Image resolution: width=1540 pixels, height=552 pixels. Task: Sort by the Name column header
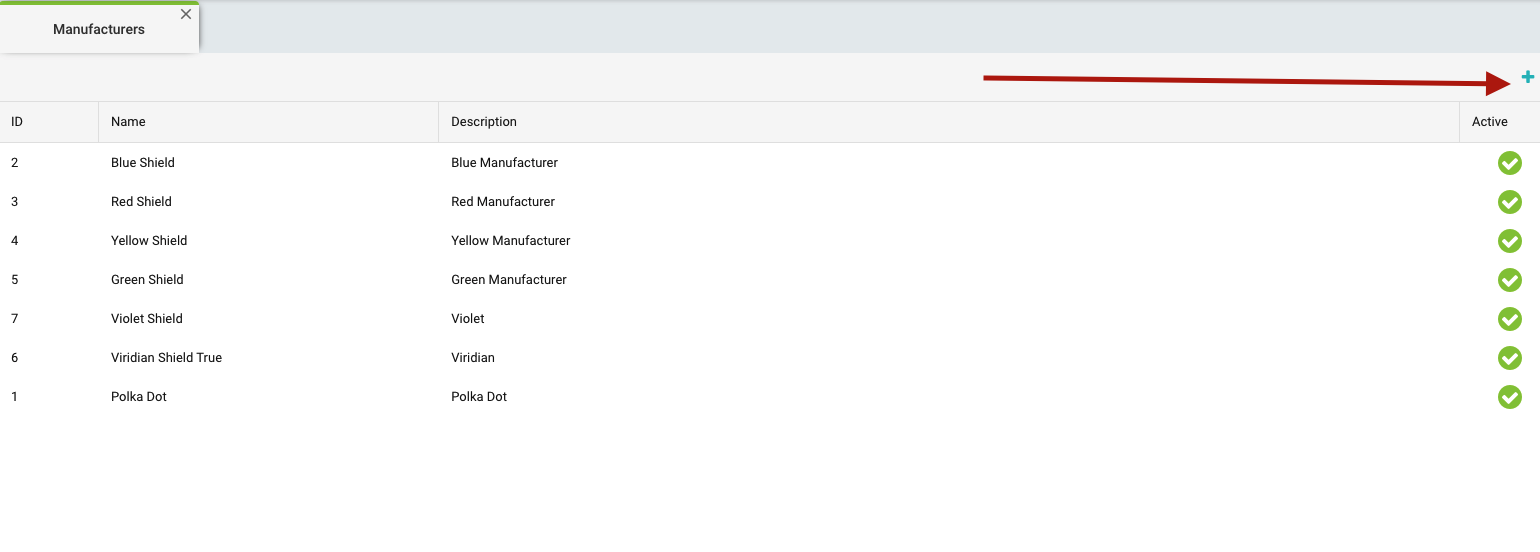(128, 122)
